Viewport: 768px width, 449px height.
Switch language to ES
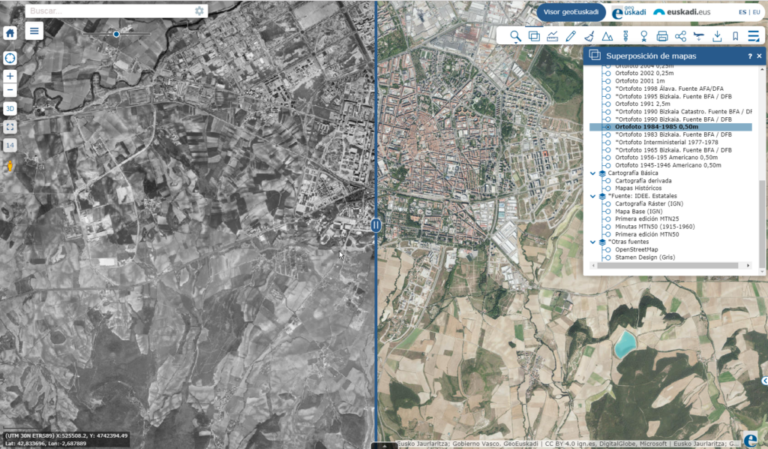coord(743,12)
